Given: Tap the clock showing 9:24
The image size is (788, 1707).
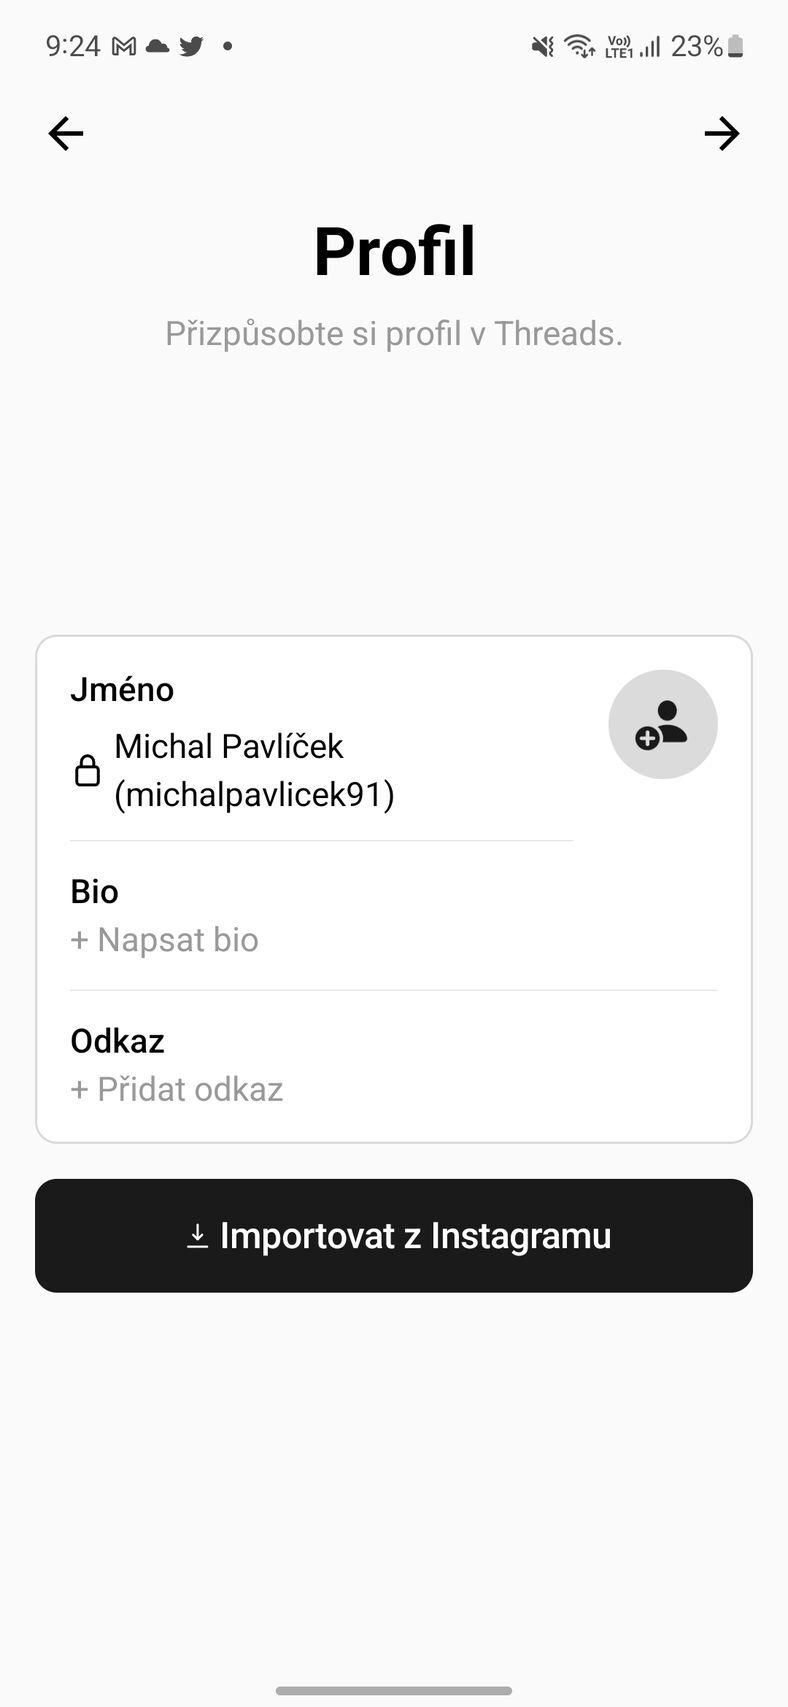Looking at the screenshot, I should (73, 46).
